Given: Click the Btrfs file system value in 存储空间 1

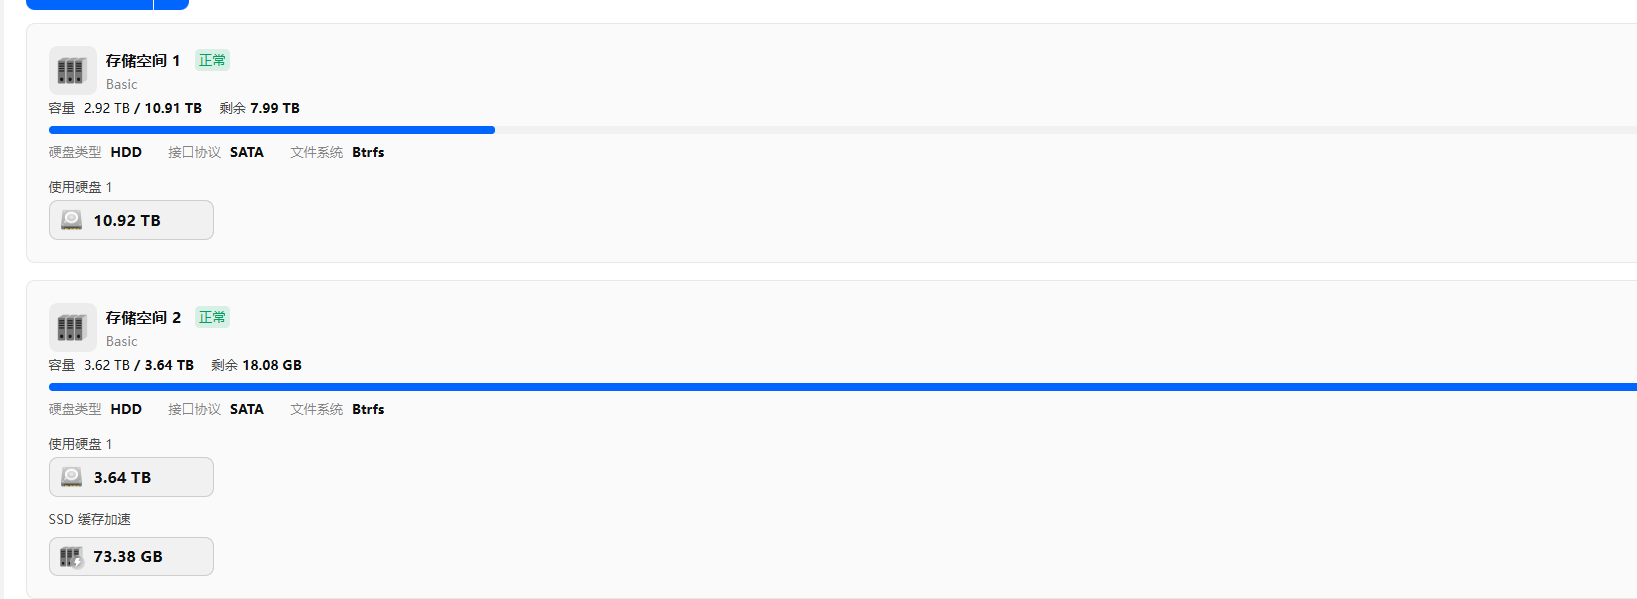Looking at the screenshot, I should pyautogui.click(x=368, y=152).
